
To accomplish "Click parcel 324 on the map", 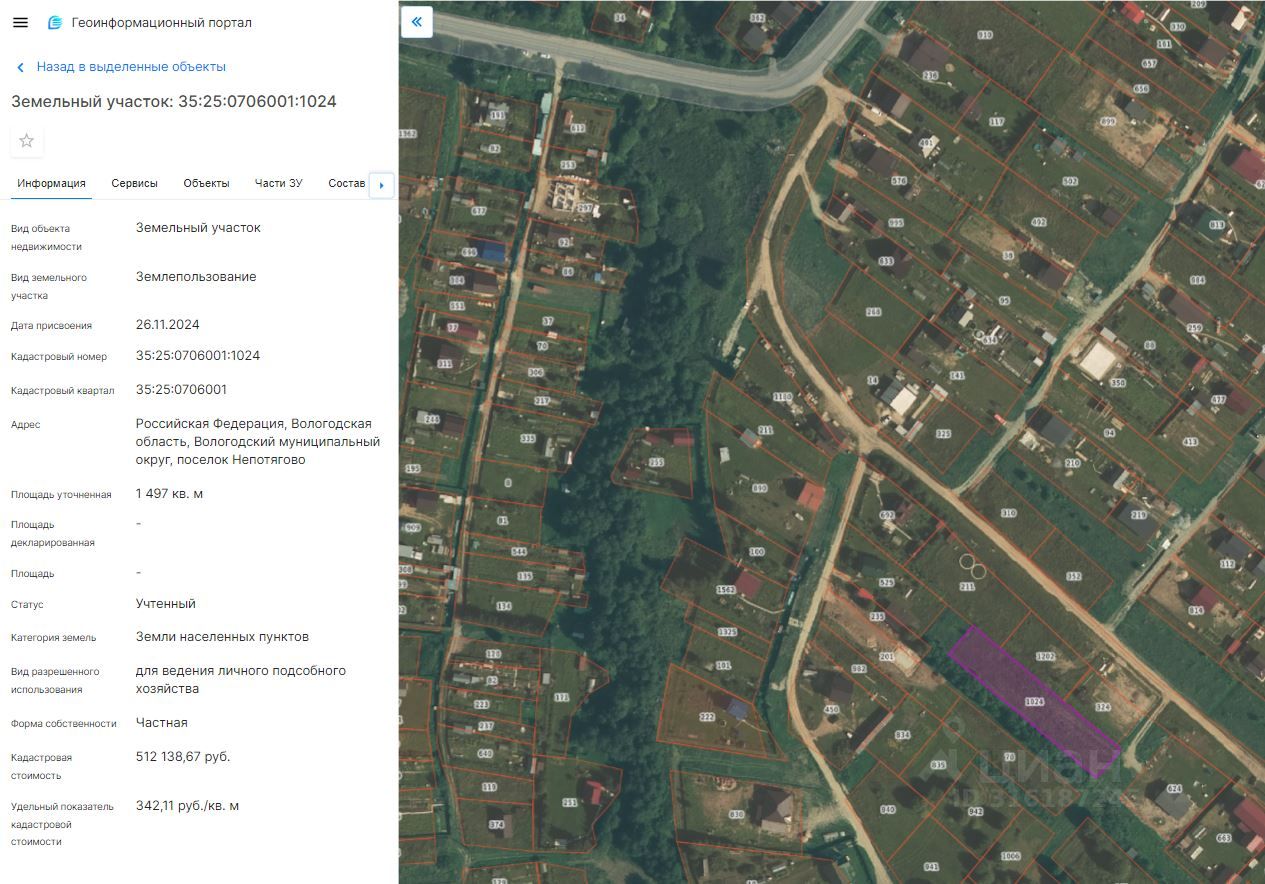I will 1102,707.
